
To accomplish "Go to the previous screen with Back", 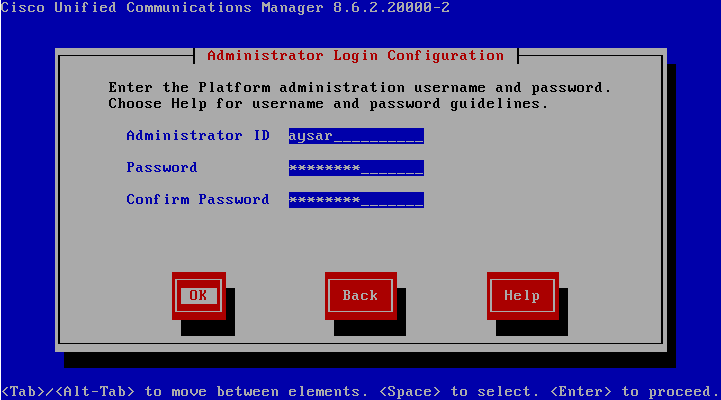I will point(360,296).
